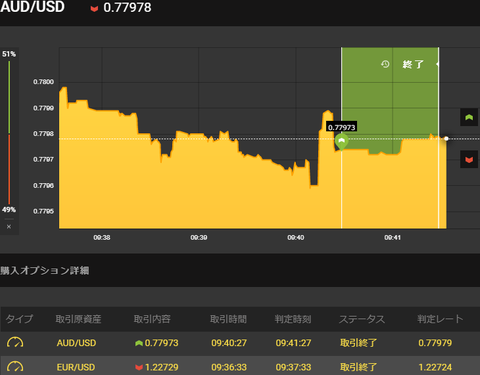Click the 0.77973 entry price label

click(x=342, y=127)
